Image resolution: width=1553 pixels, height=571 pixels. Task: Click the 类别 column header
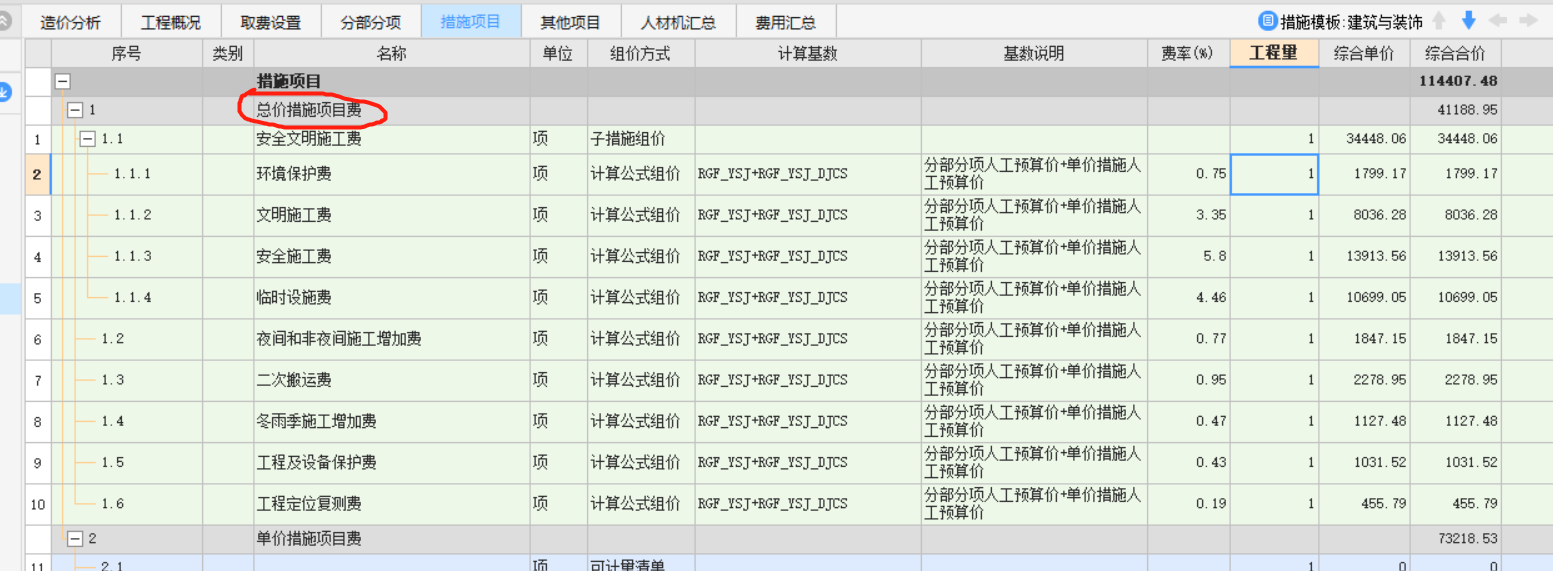click(x=228, y=54)
